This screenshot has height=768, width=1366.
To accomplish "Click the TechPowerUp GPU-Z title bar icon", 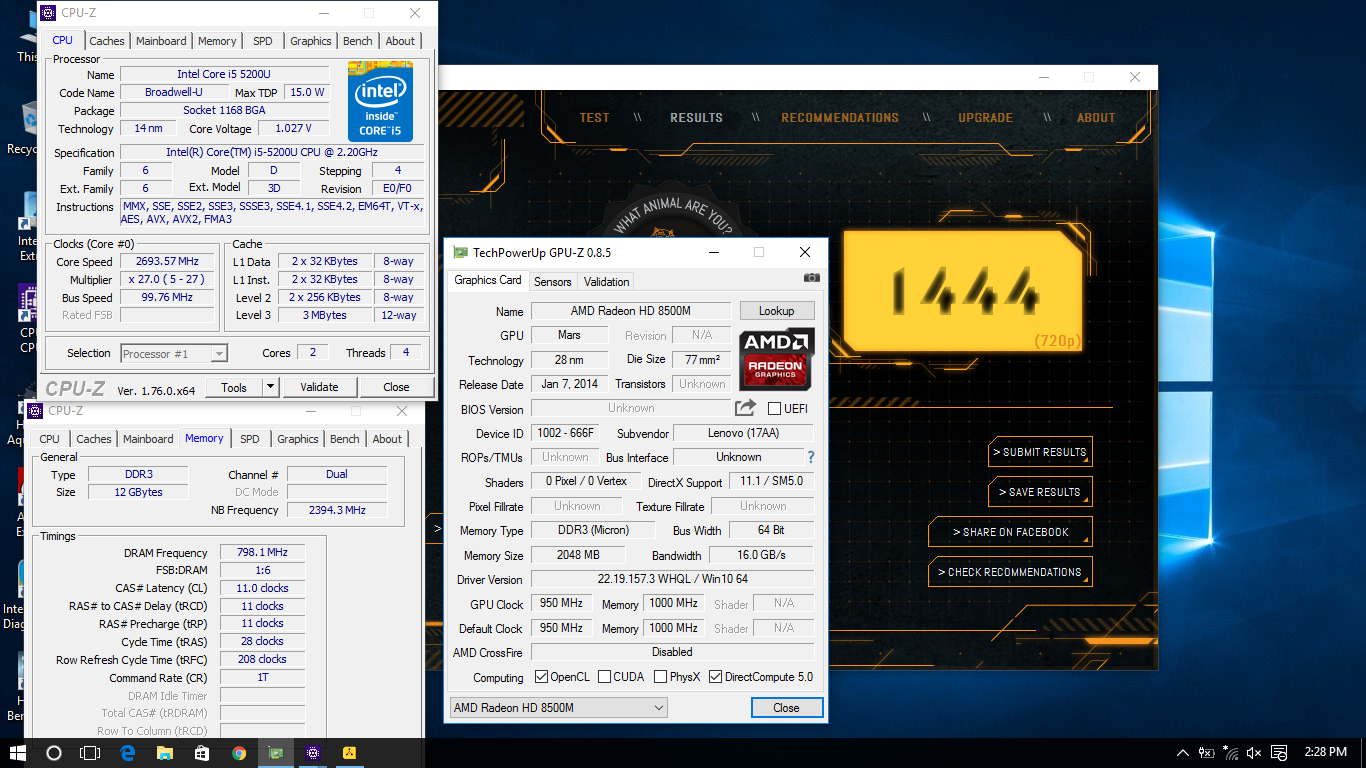I will 460,252.
